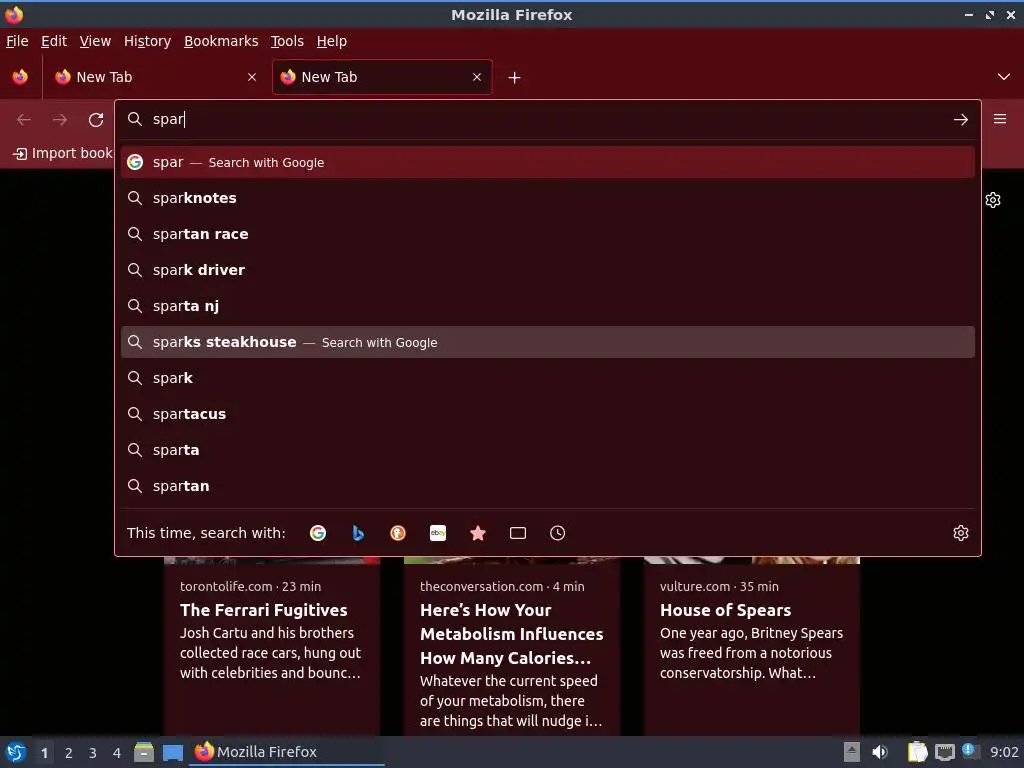Click the Go arrow in the address bar
This screenshot has height=768, width=1024.
pyautogui.click(x=961, y=120)
